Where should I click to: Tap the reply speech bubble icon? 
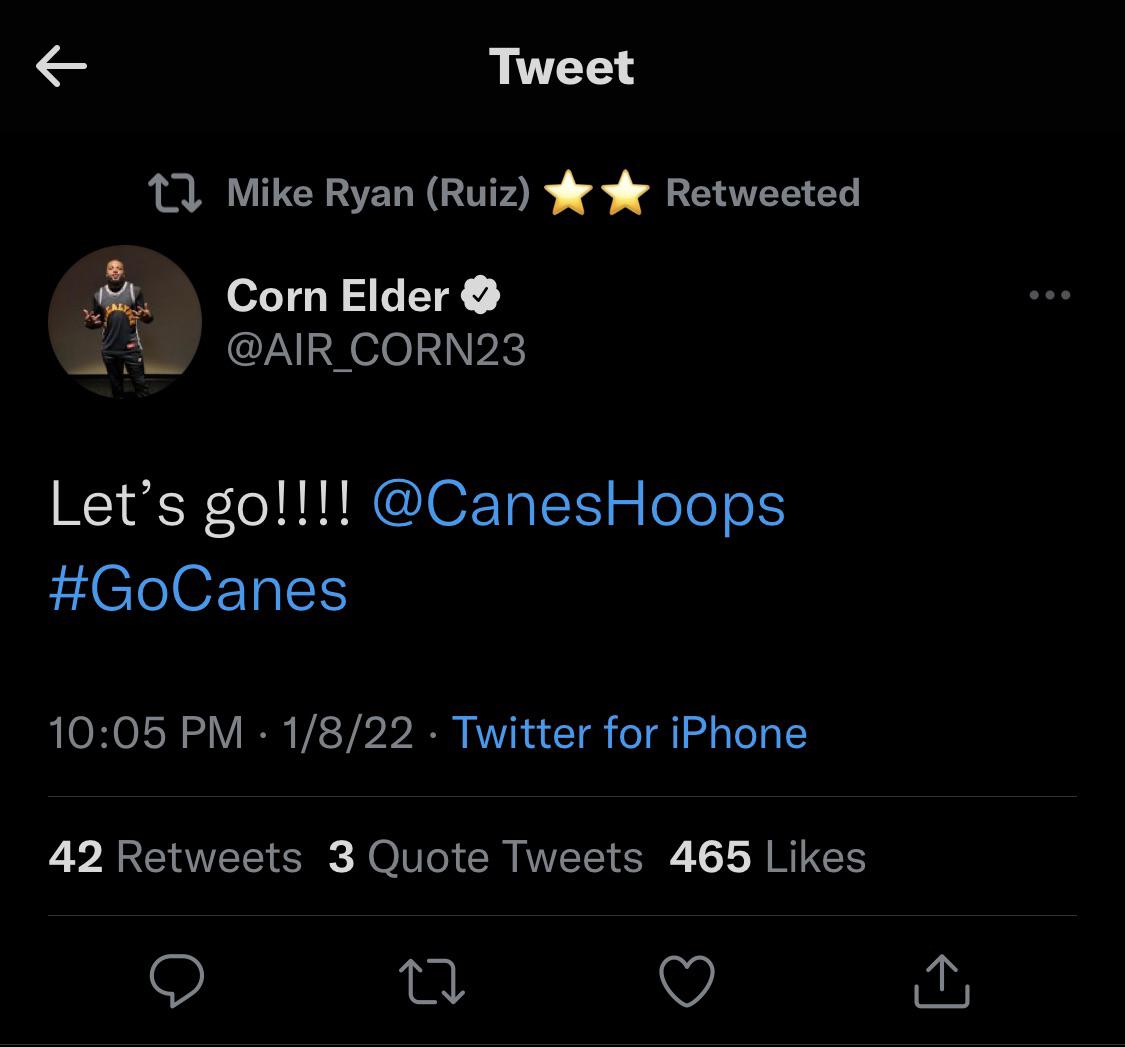tap(177, 979)
